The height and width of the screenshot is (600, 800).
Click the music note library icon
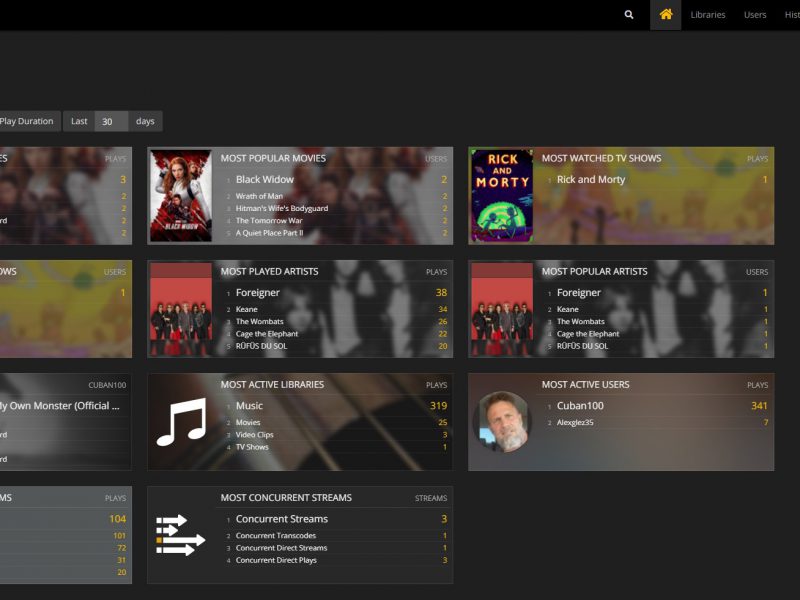tap(181, 422)
